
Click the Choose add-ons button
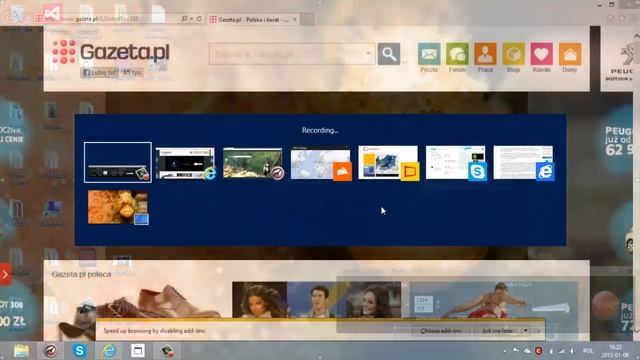441,331
